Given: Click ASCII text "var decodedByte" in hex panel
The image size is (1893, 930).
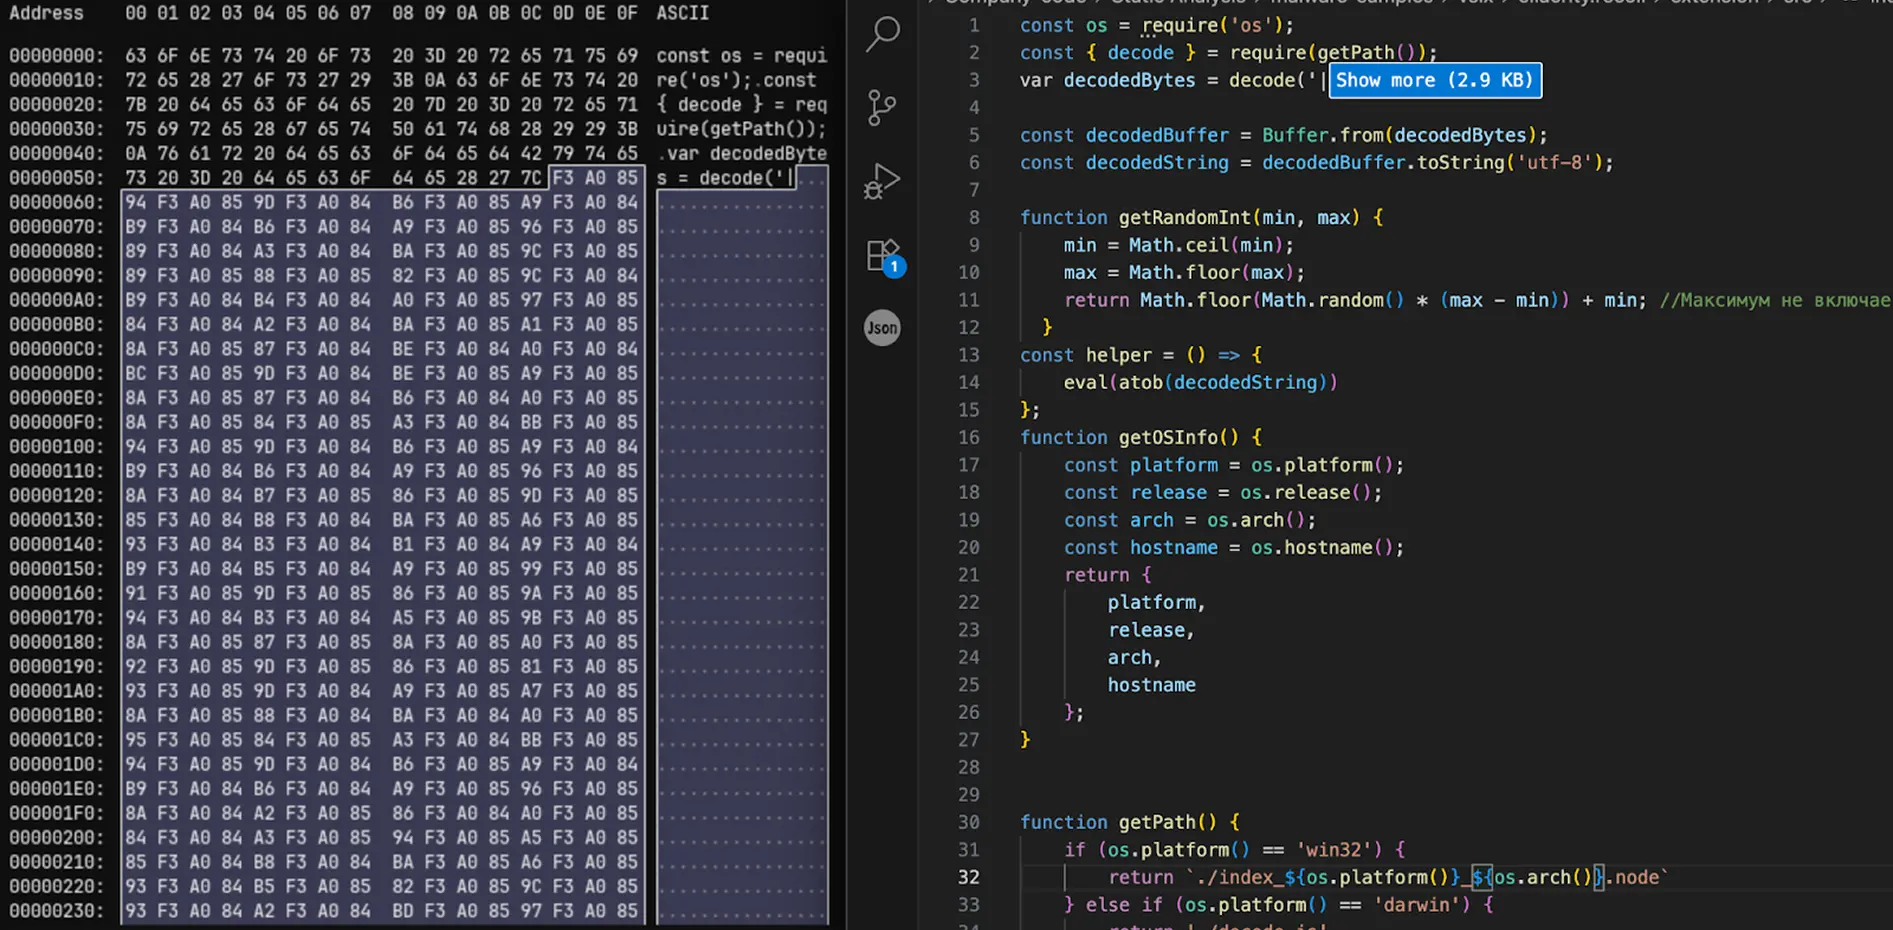Looking at the screenshot, I should pyautogui.click(x=742, y=153).
